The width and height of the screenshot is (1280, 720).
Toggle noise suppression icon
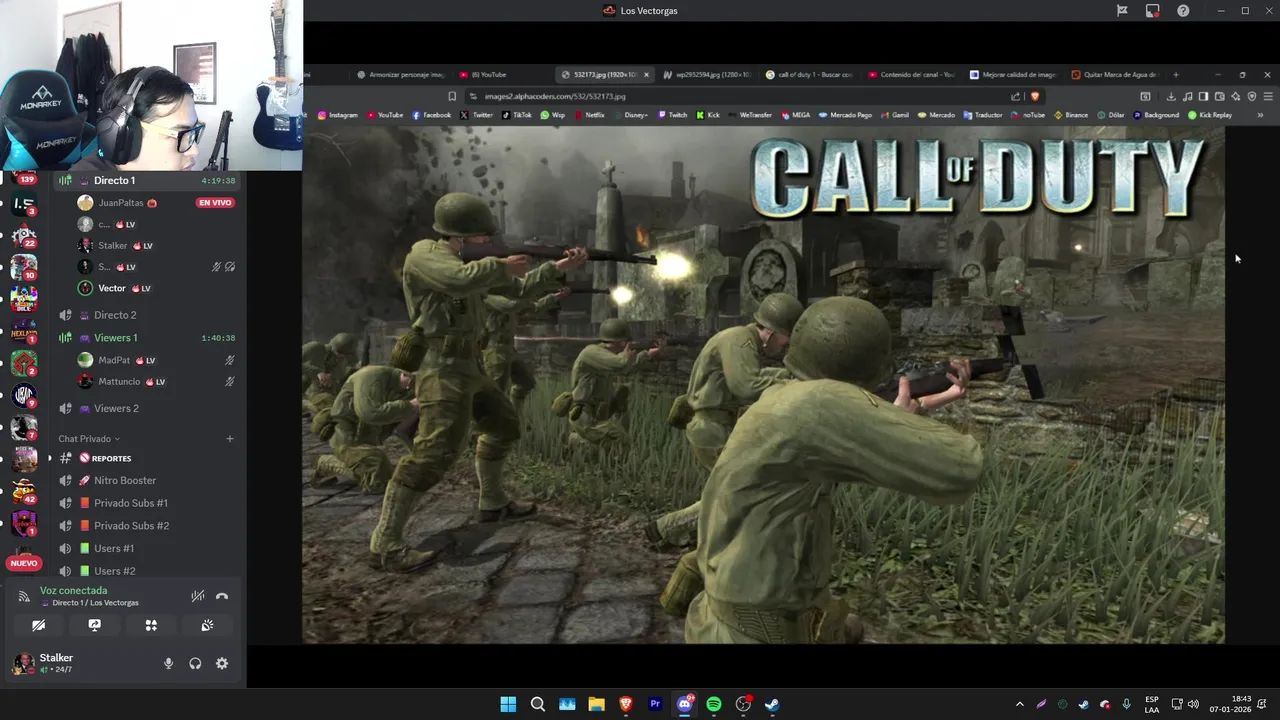click(x=198, y=596)
